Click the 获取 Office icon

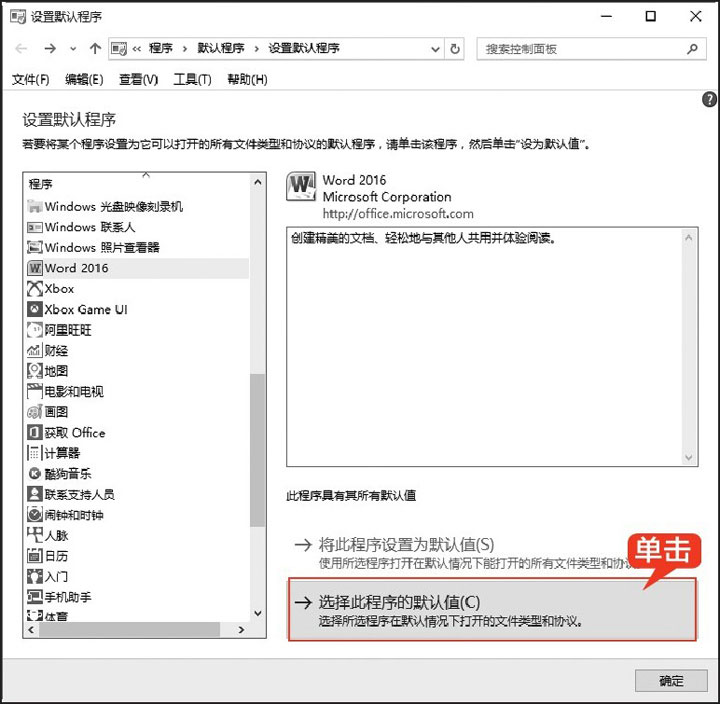pyautogui.click(x=36, y=433)
